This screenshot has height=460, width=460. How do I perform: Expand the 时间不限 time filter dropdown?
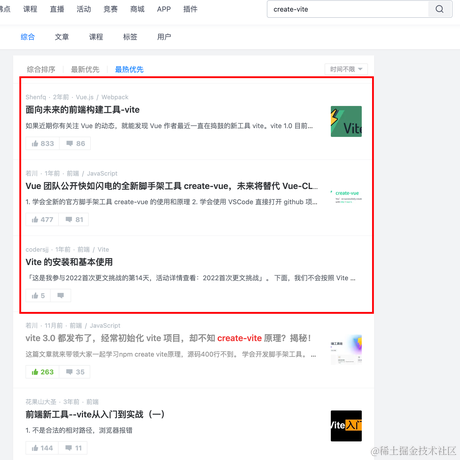tap(346, 69)
